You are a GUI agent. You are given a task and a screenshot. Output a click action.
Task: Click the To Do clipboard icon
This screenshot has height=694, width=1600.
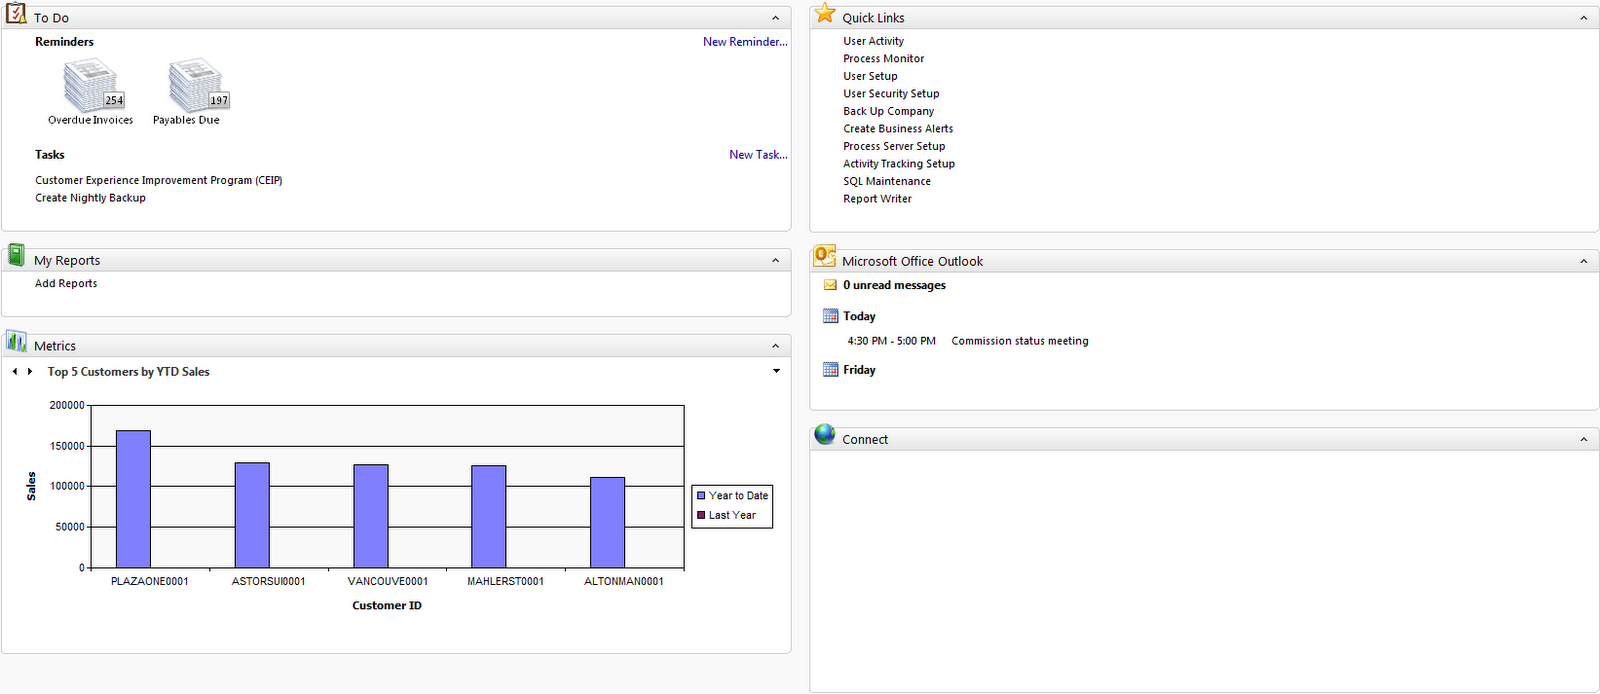click(x=16, y=14)
